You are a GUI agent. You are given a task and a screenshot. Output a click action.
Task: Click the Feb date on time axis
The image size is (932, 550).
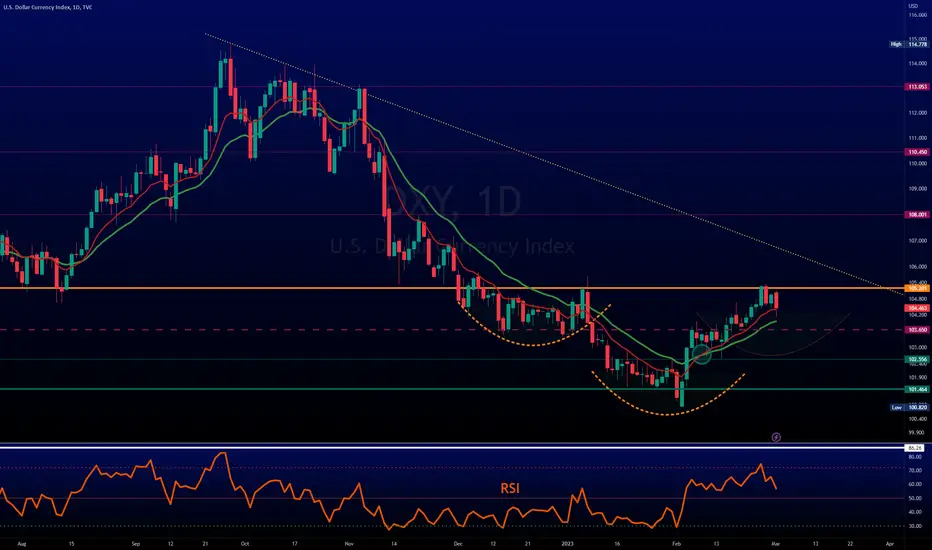(676, 543)
